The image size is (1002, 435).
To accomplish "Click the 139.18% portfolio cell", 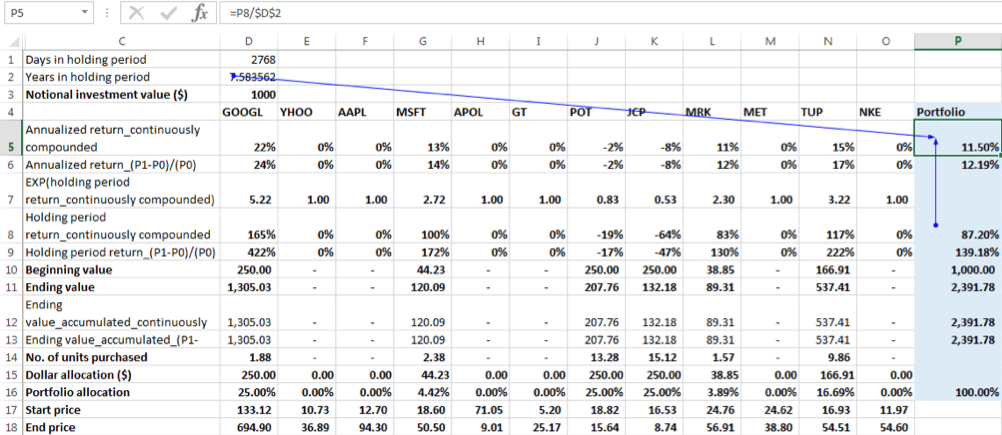I will tap(958, 252).
